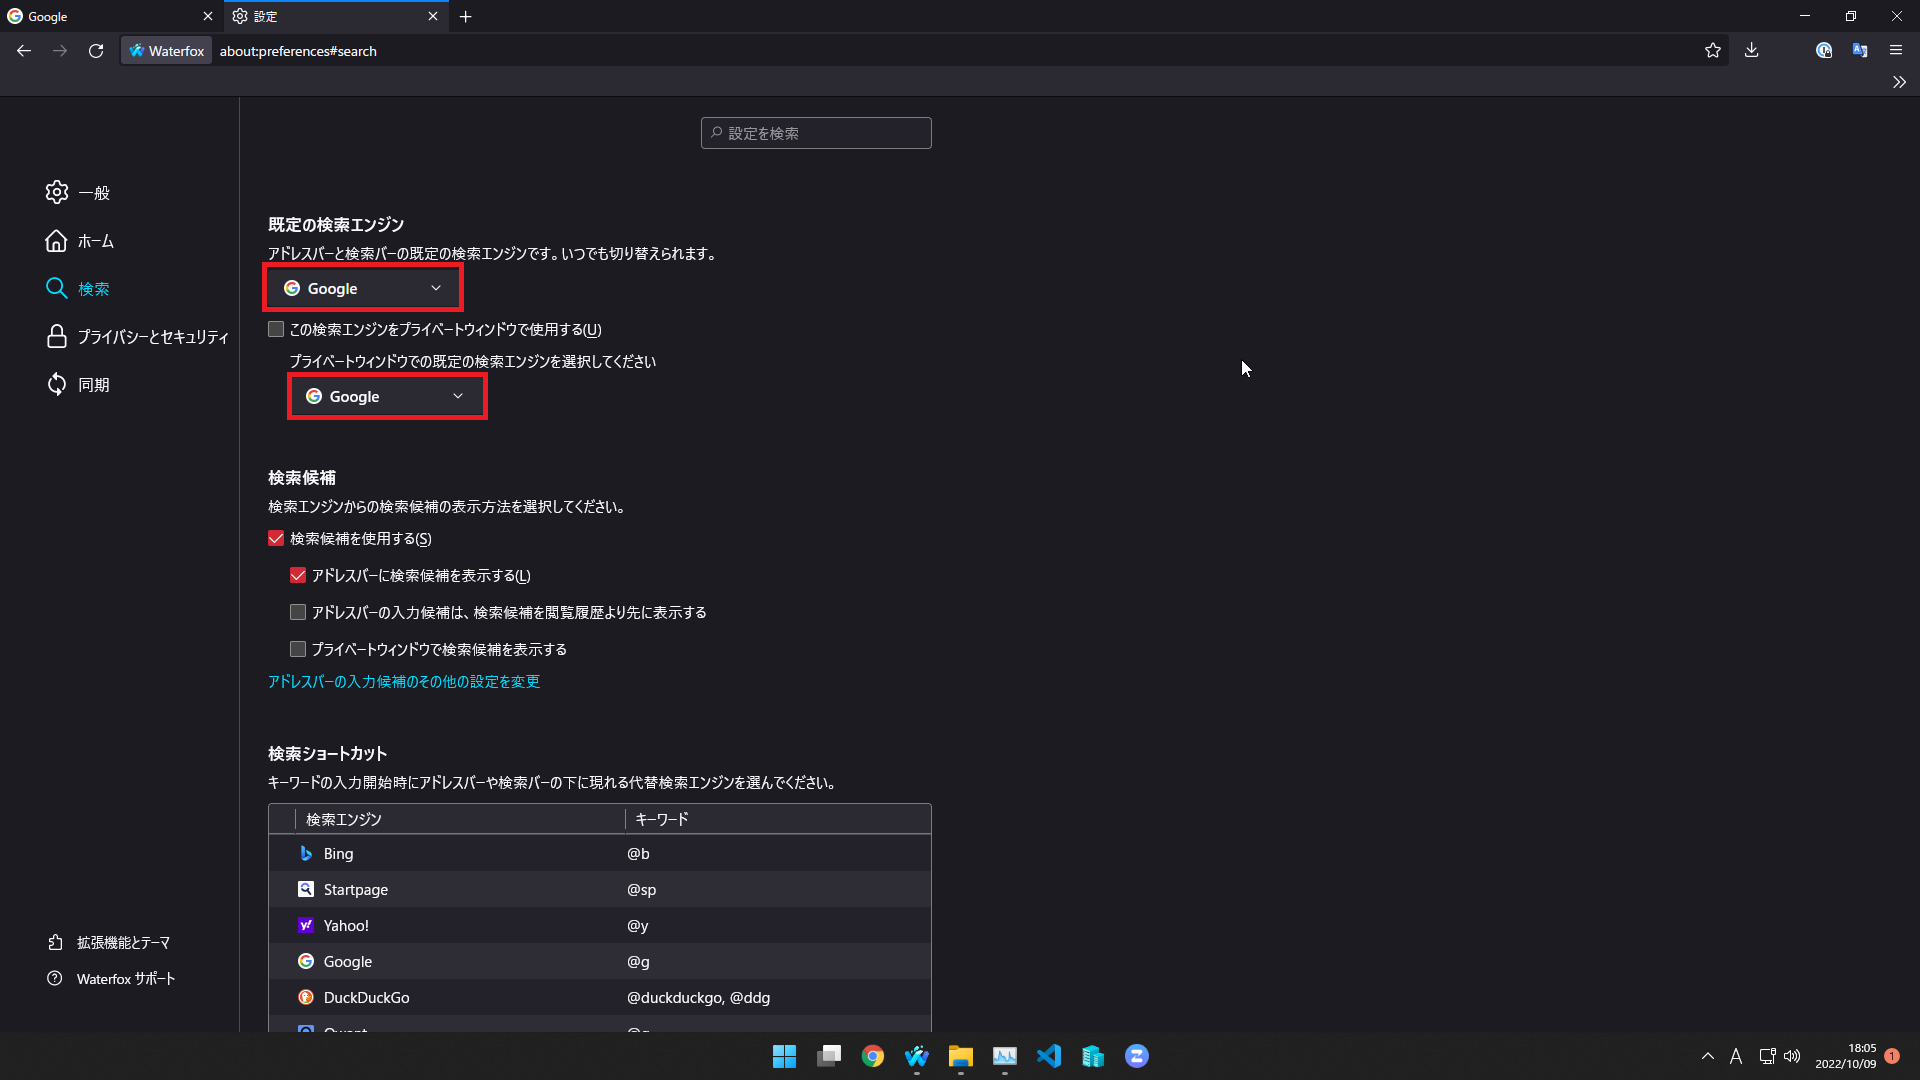Close the Google tab
The width and height of the screenshot is (1920, 1080).
(x=208, y=16)
